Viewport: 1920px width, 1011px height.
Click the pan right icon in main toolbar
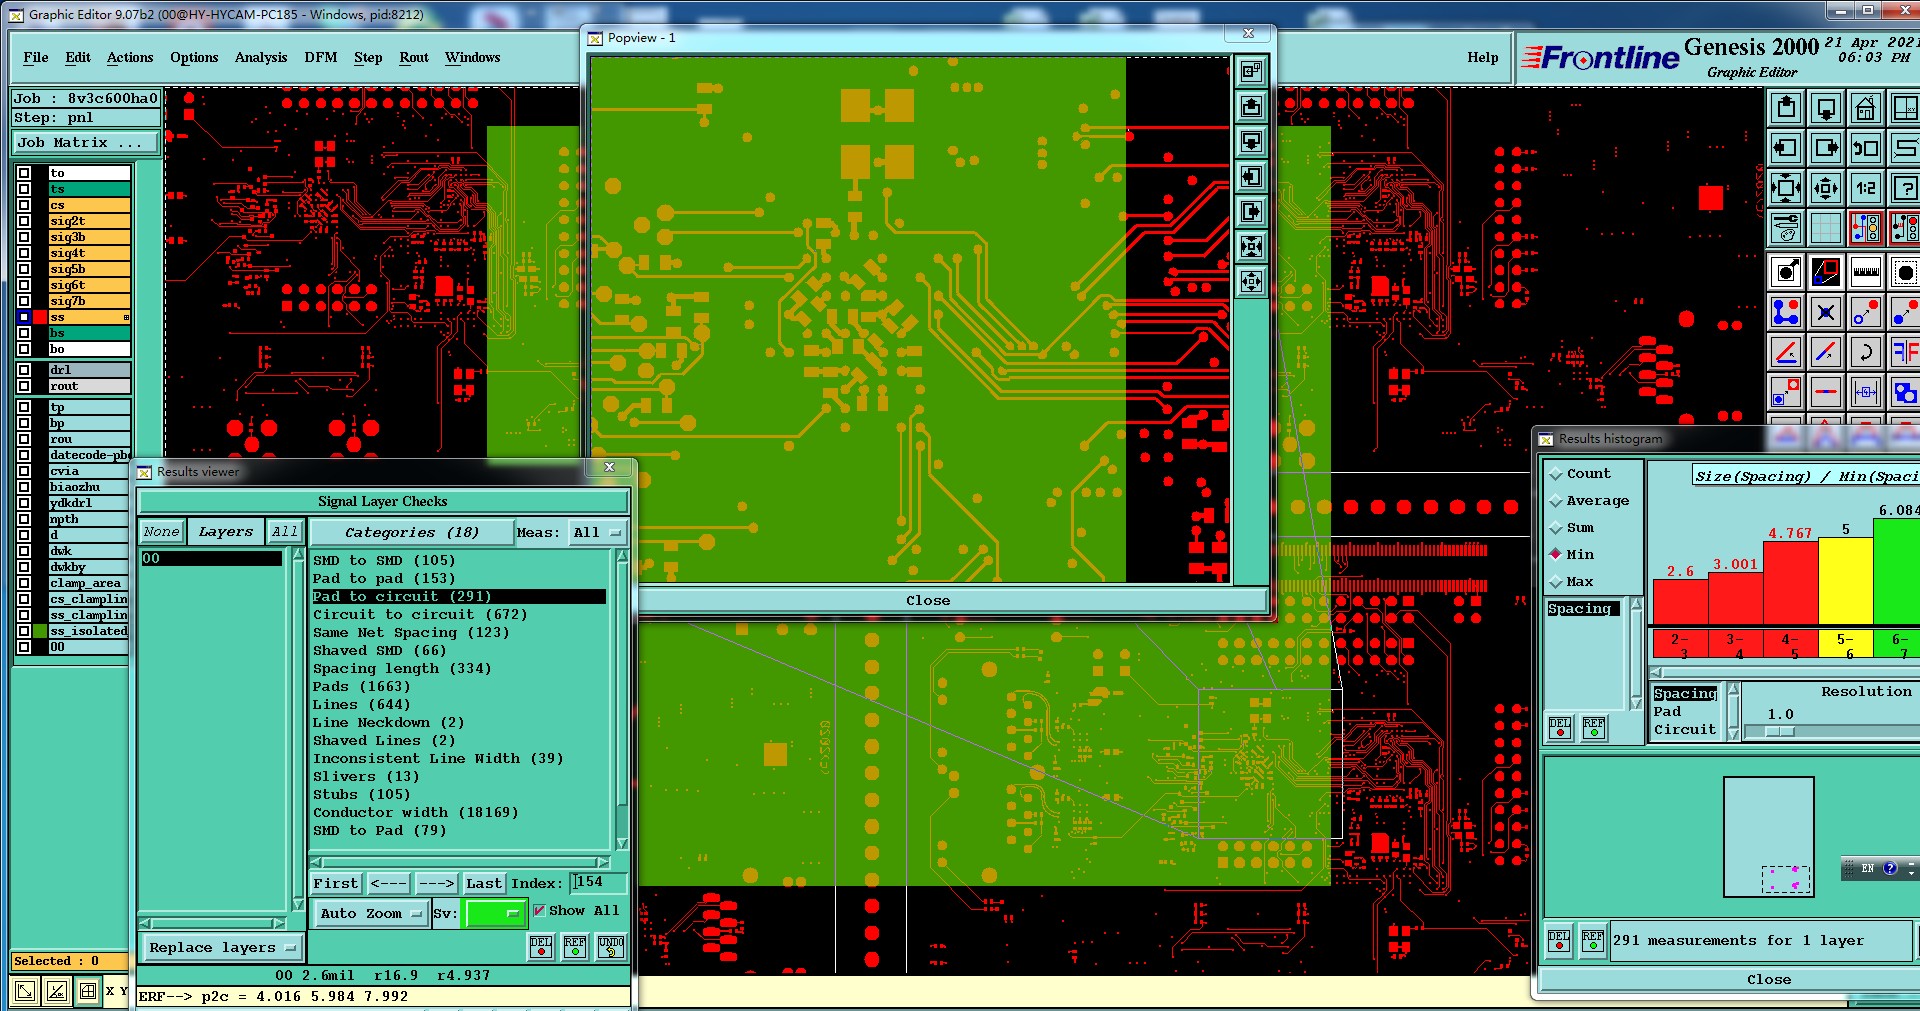(1826, 148)
